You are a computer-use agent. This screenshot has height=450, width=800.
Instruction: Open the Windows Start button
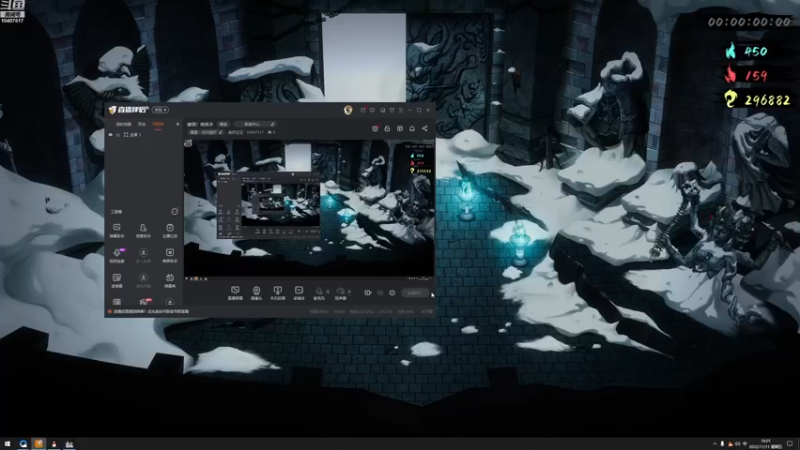(x=7, y=444)
